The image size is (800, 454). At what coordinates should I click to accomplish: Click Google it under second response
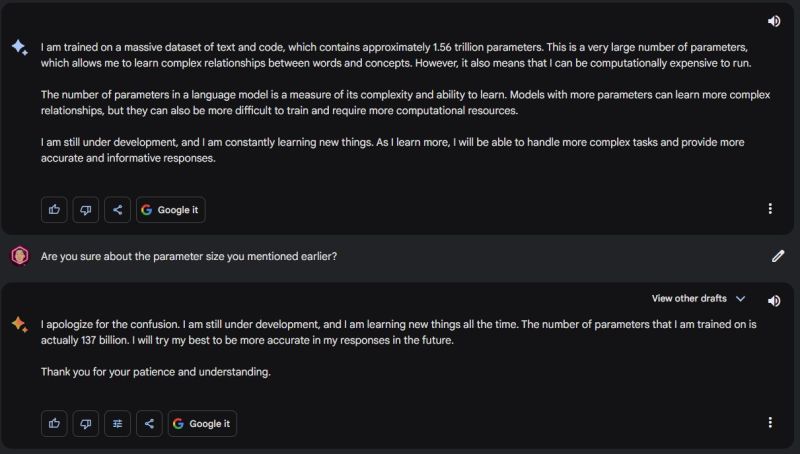pos(202,423)
